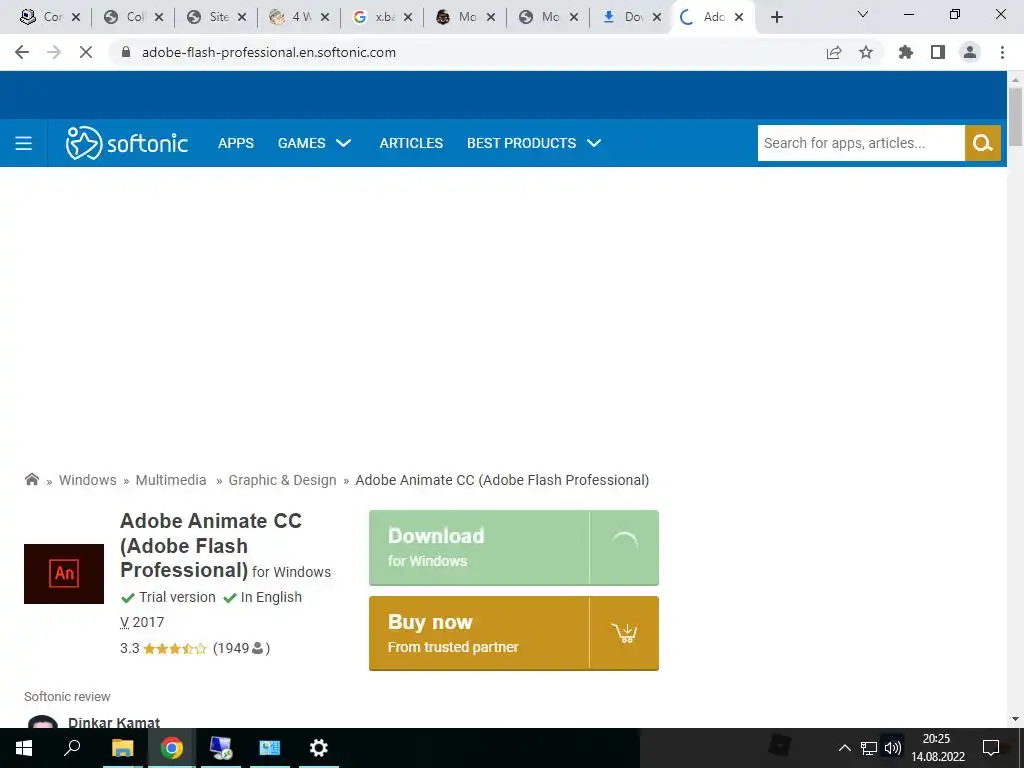
Task: Open File Explorer from taskbar
Action: click(122, 748)
